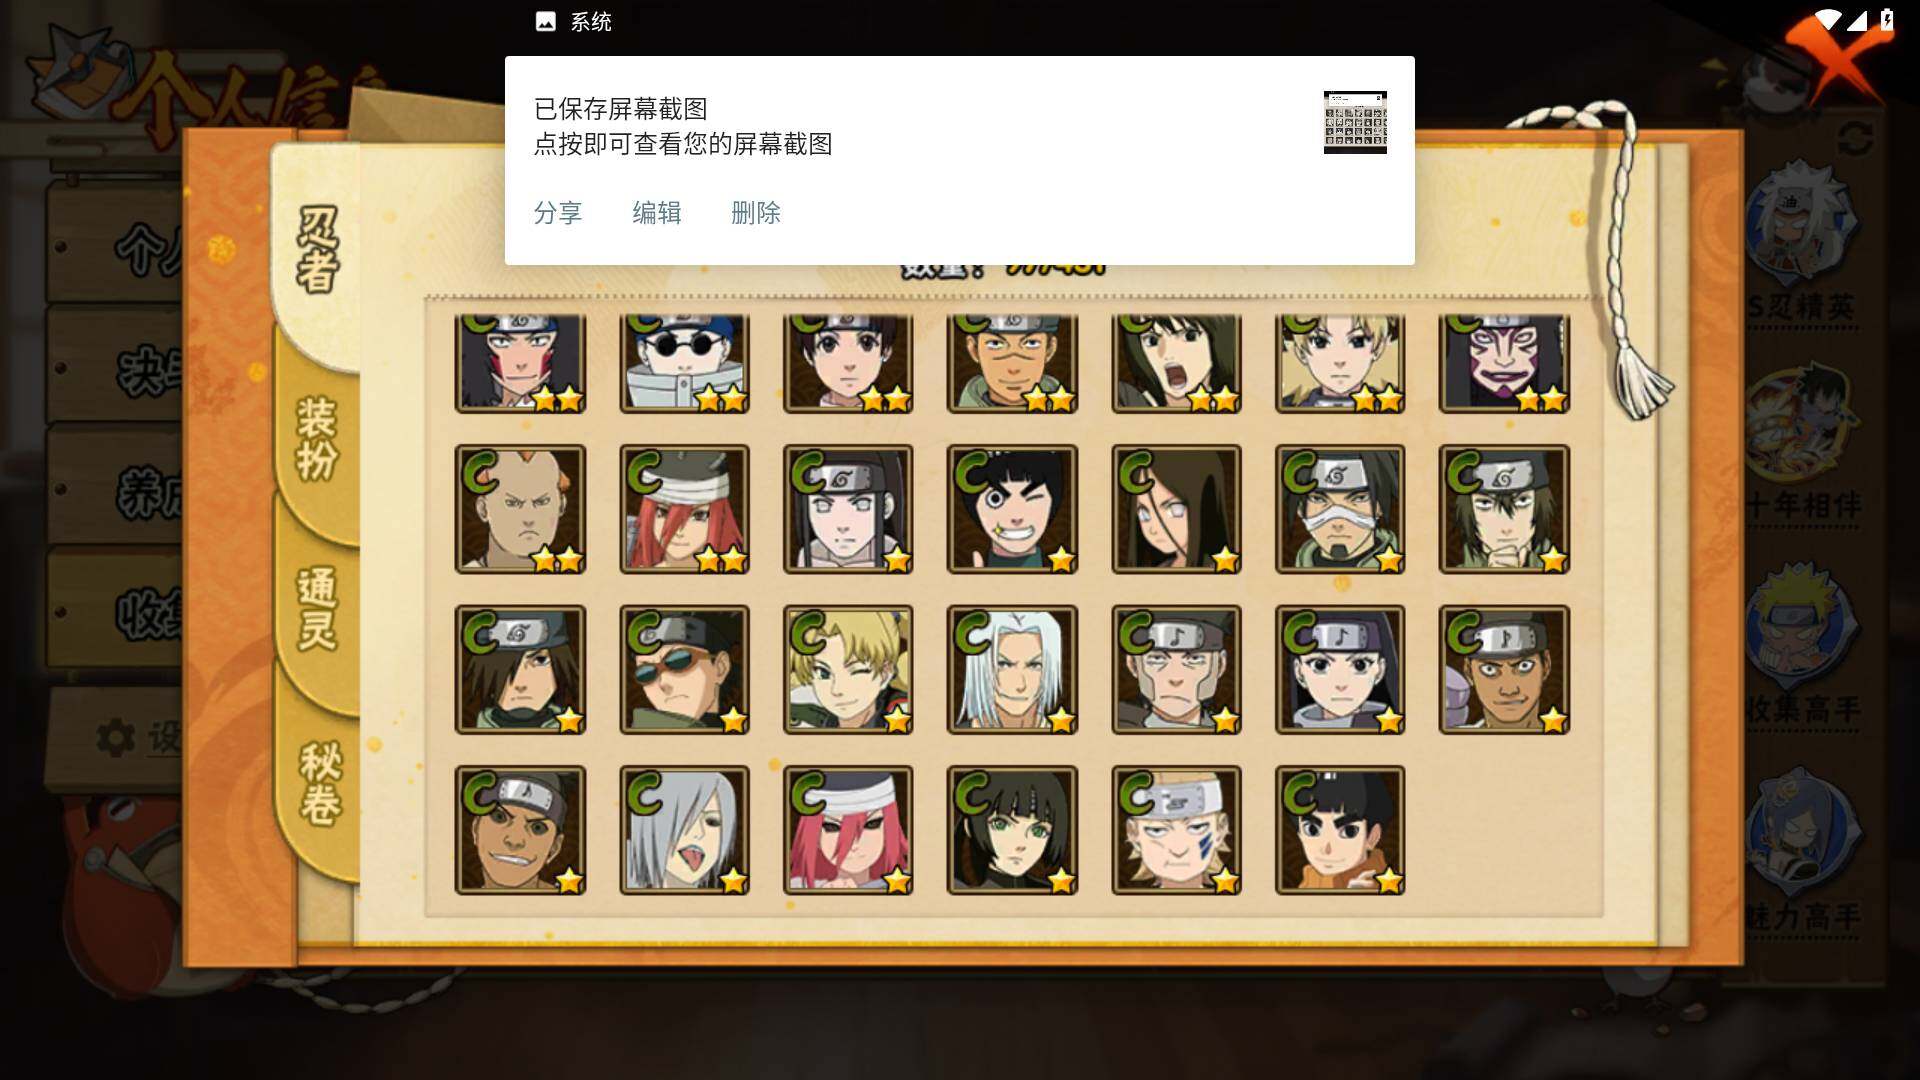Select the bandaged-face Sound ninja portrait
Viewport: 1920px width, 1080px height.
(x=1176, y=670)
